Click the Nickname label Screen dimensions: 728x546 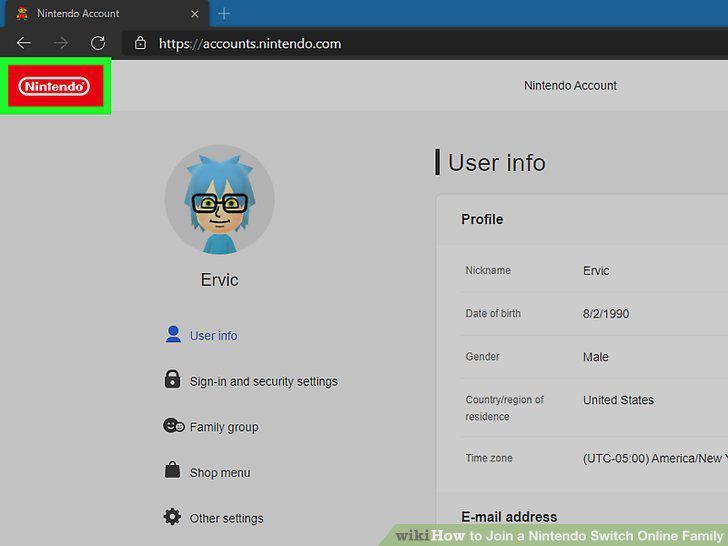[488, 270]
